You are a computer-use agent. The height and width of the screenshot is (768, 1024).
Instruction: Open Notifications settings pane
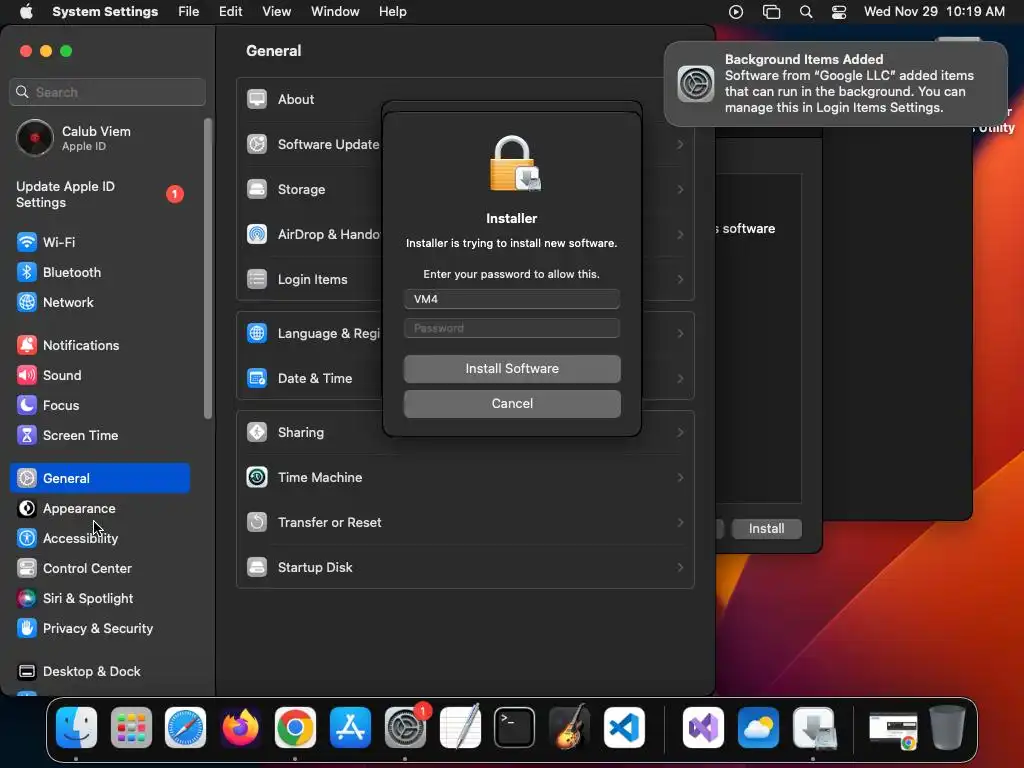point(100,345)
